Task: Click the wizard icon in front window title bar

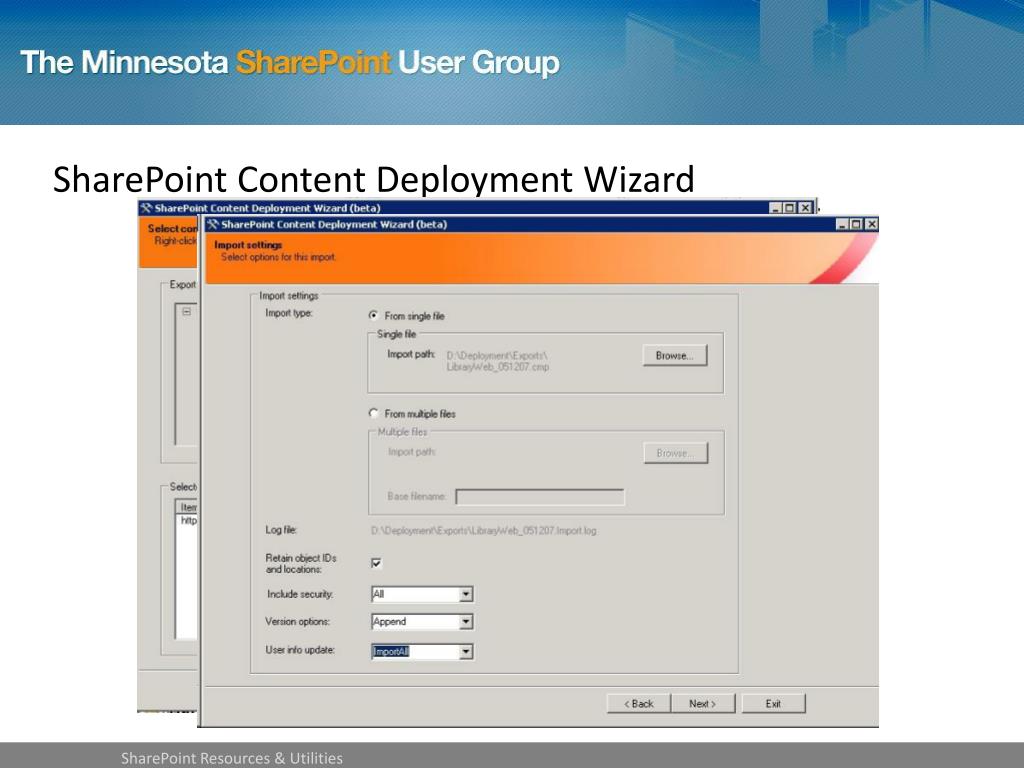Action: 212,224
